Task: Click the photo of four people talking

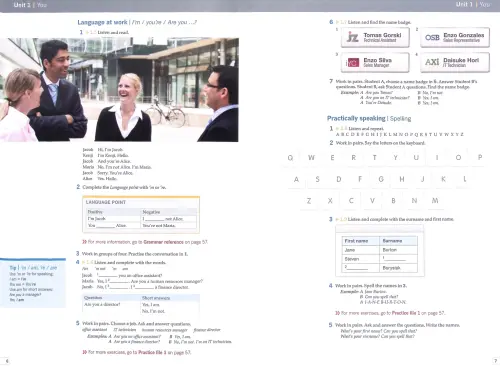Action: tap(119, 90)
